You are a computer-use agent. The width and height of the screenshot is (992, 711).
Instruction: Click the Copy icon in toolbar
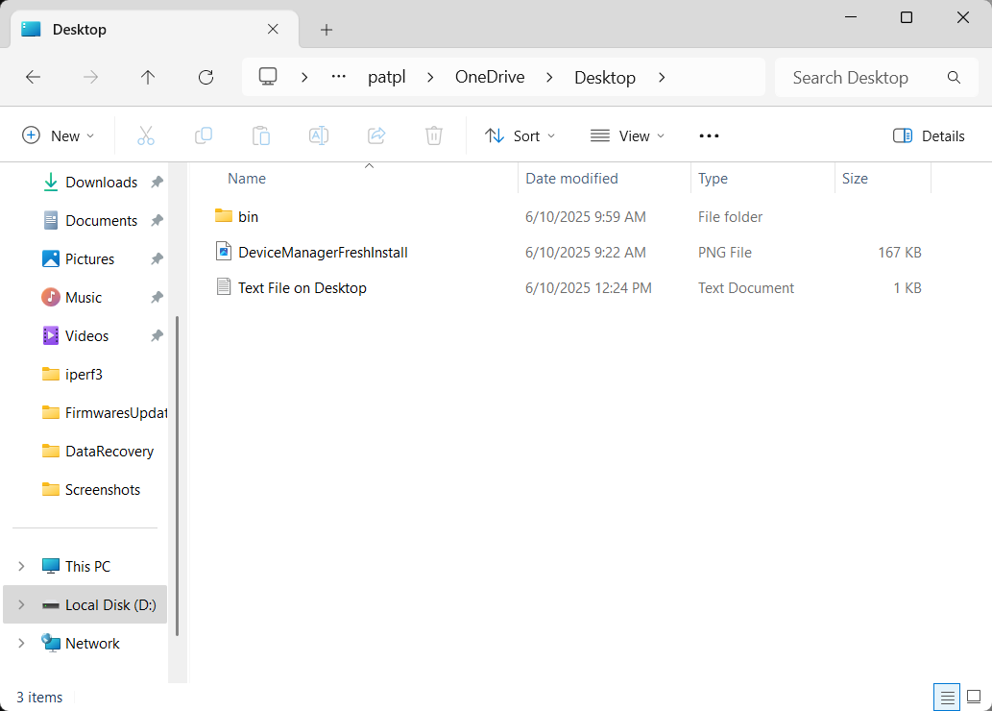[x=203, y=136]
